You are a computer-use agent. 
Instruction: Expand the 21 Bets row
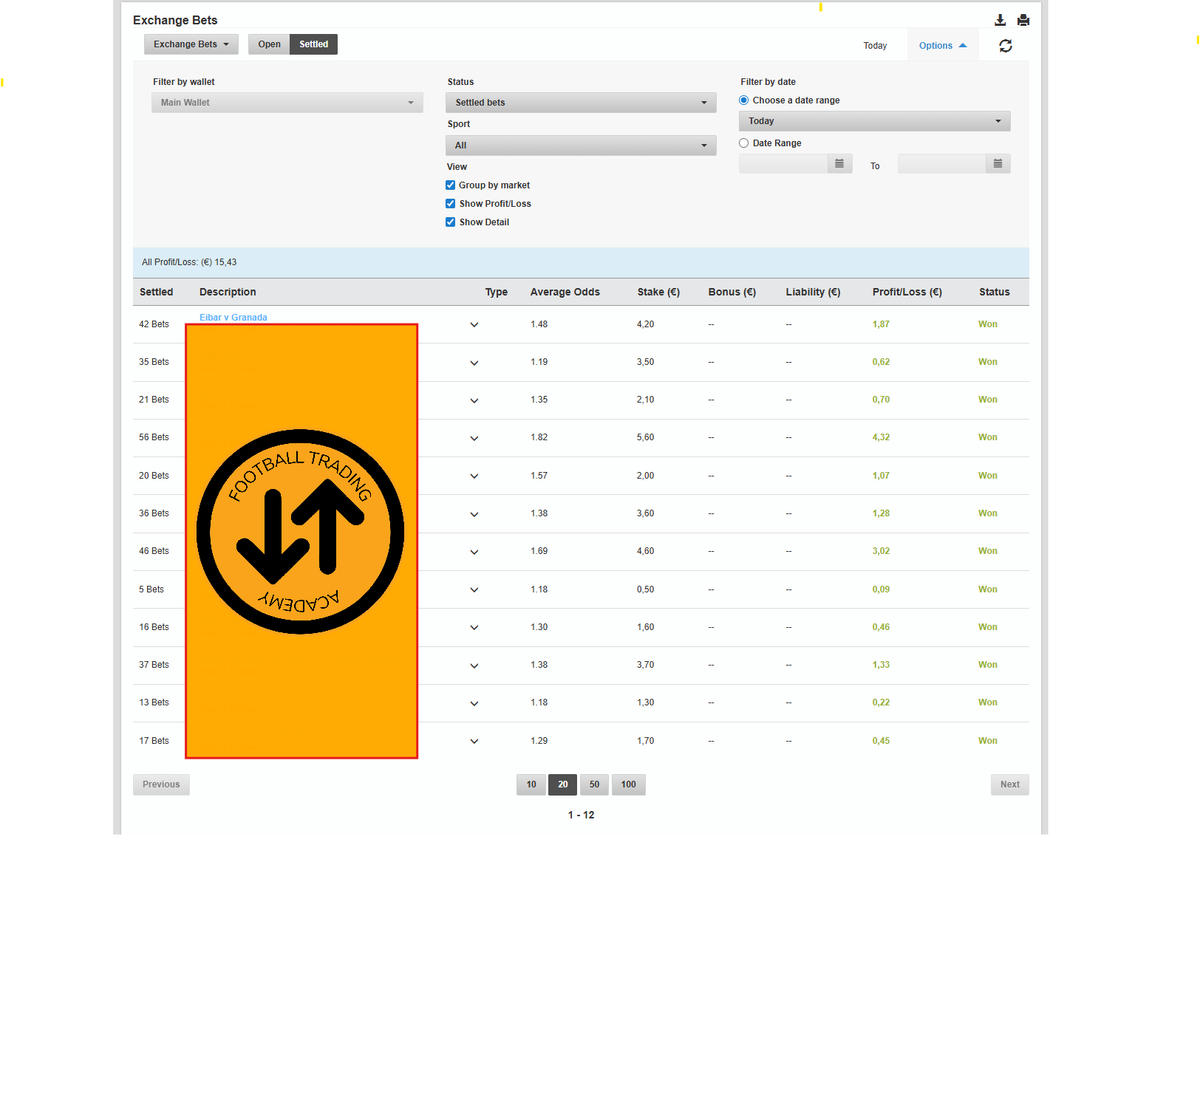(474, 401)
